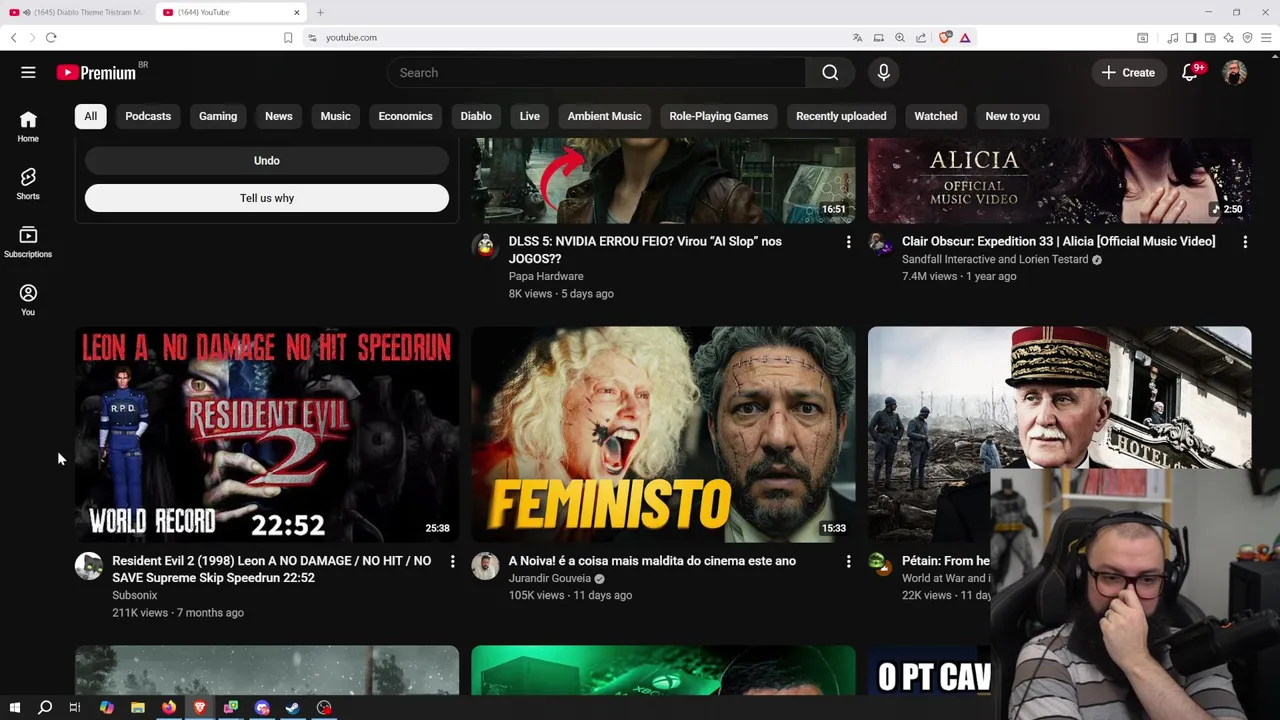
Task: Open the Resident Evil 2 speedrun thumbnail
Action: 267,434
